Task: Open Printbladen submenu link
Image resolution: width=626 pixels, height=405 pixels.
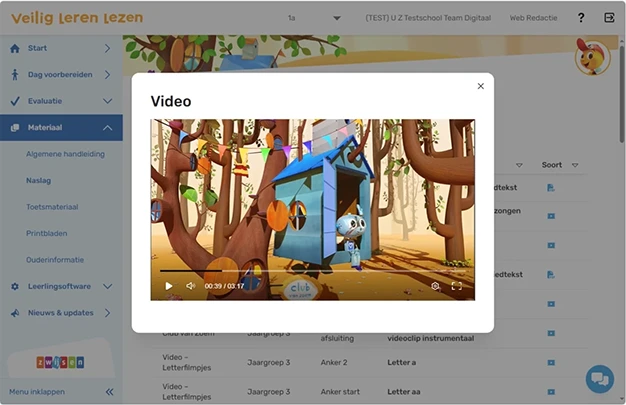Action: [x=46, y=233]
